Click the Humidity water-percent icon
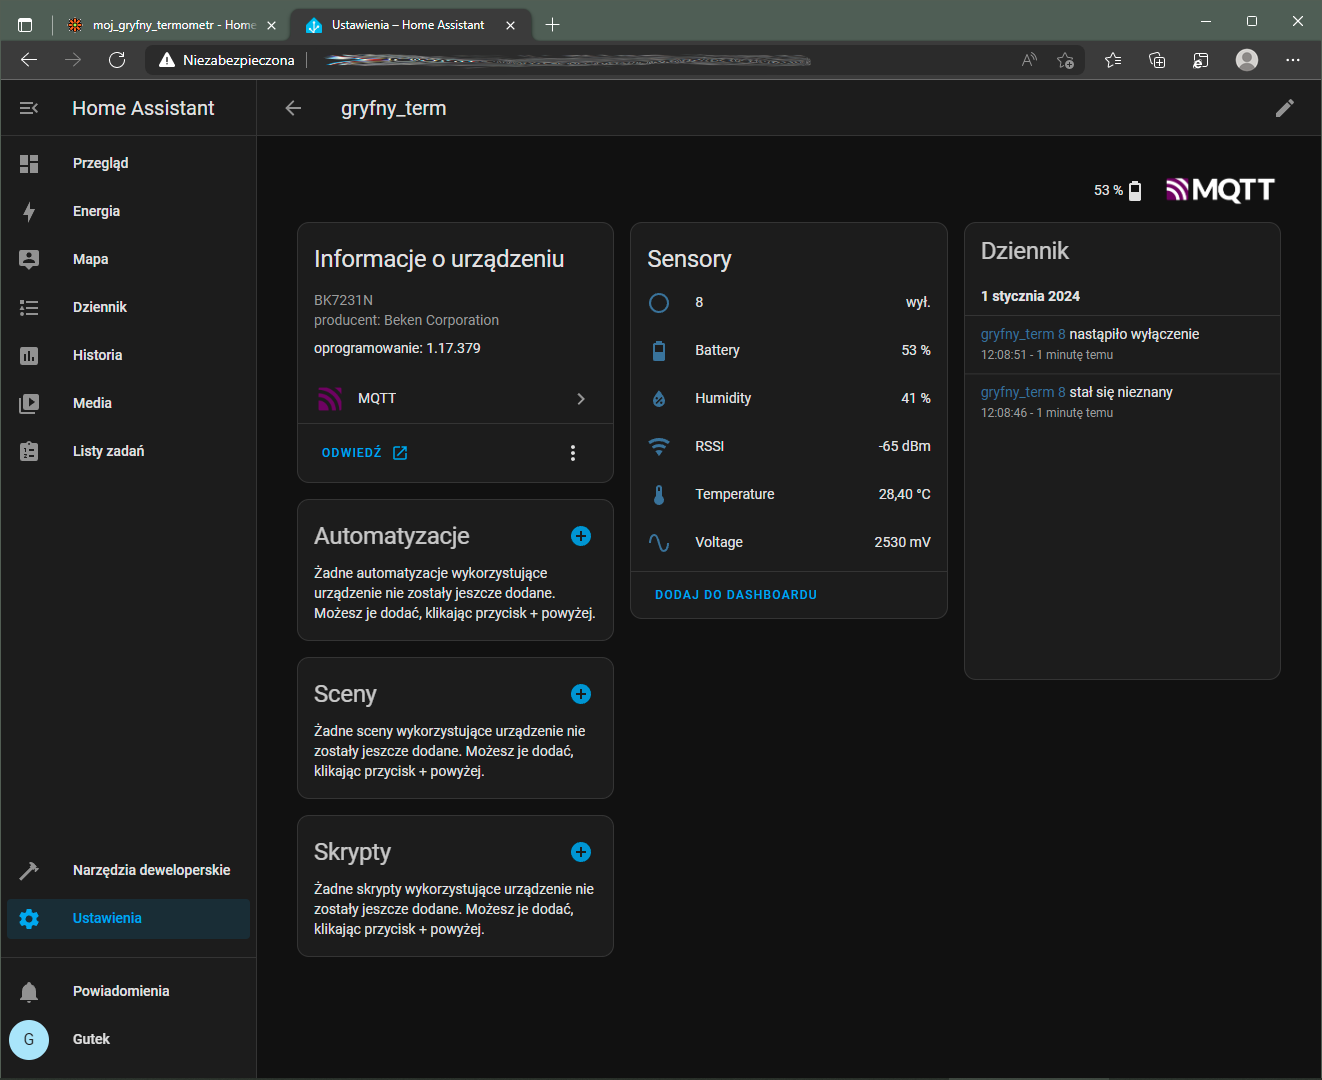This screenshot has width=1322, height=1080. tap(659, 398)
